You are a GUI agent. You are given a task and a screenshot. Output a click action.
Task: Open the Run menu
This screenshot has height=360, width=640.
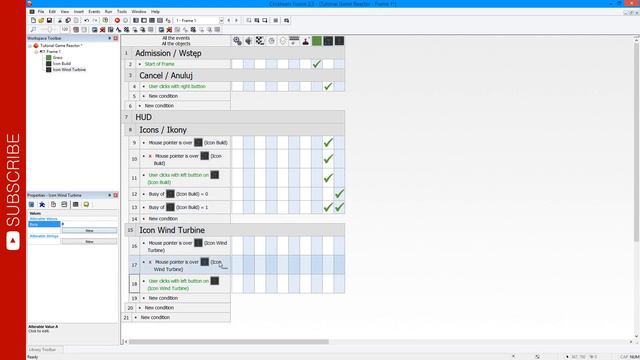pyautogui.click(x=108, y=12)
